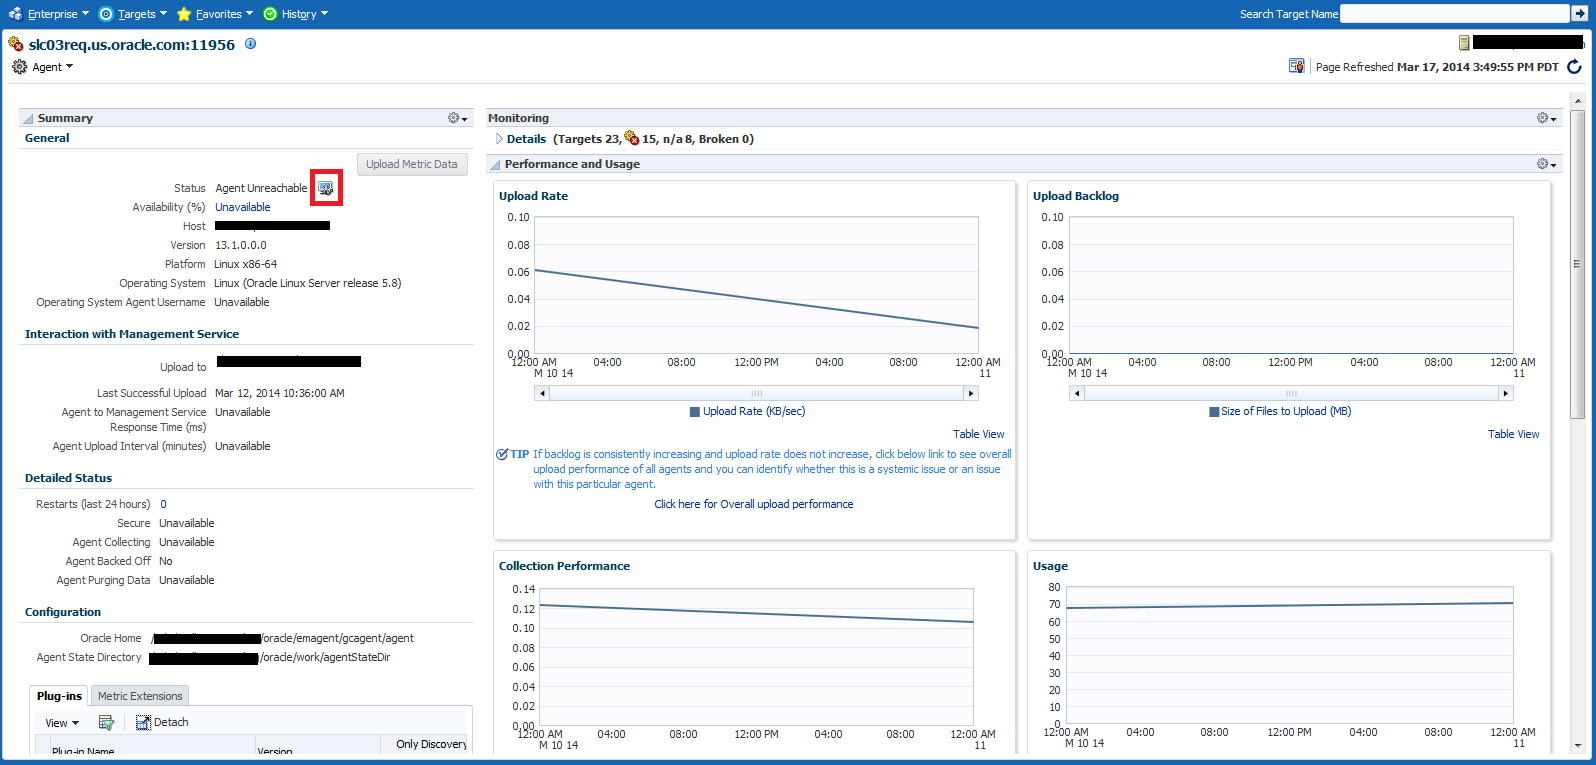Click the page scrollbar up arrow
The height and width of the screenshot is (765, 1596).
[x=1578, y=100]
